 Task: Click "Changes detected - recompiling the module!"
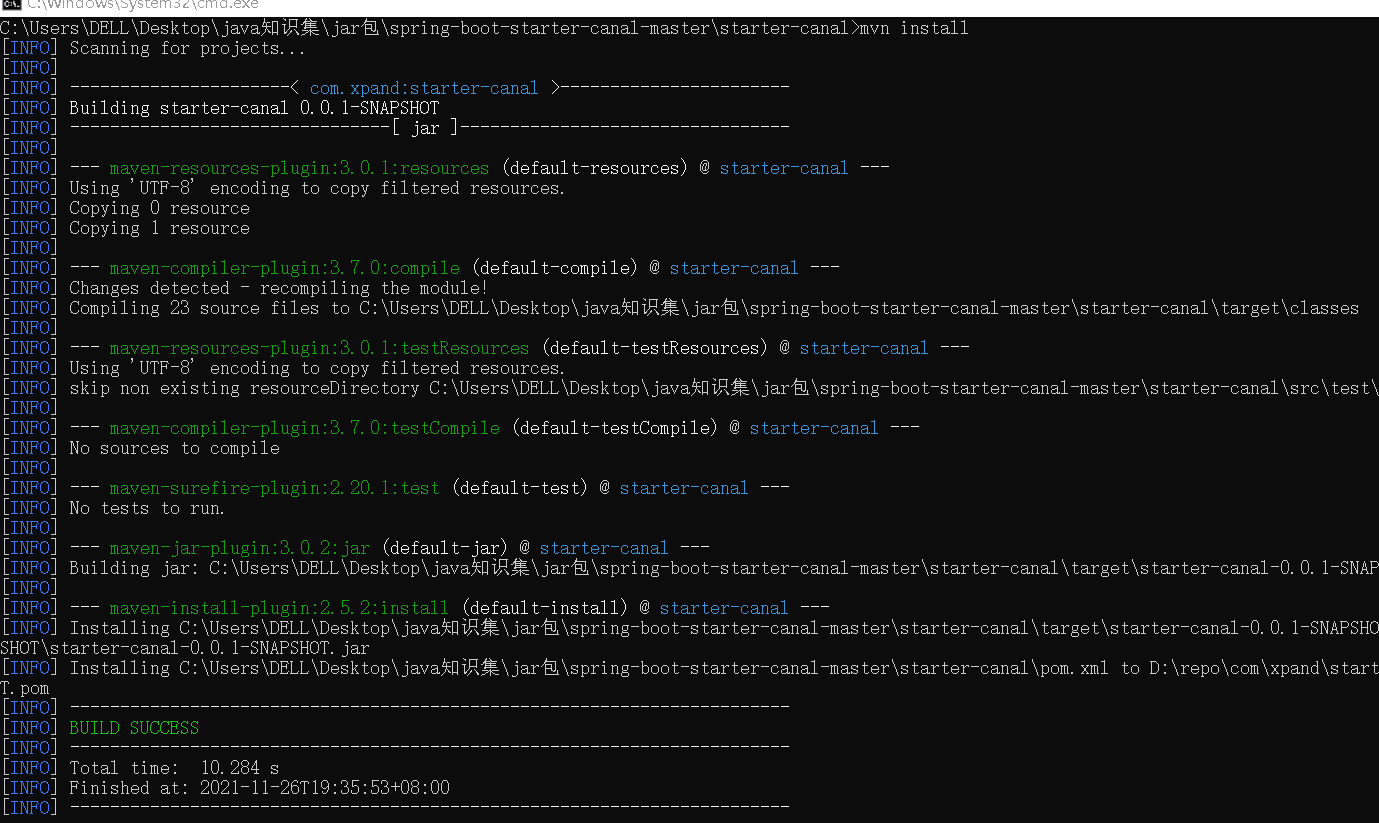point(279,288)
